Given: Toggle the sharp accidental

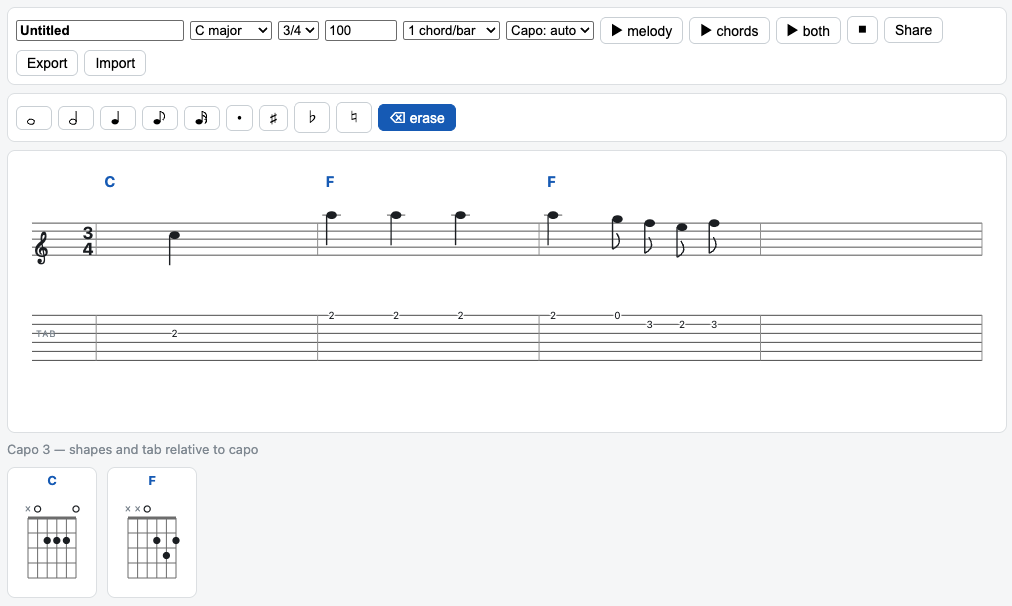Looking at the screenshot, I should 273,118.
